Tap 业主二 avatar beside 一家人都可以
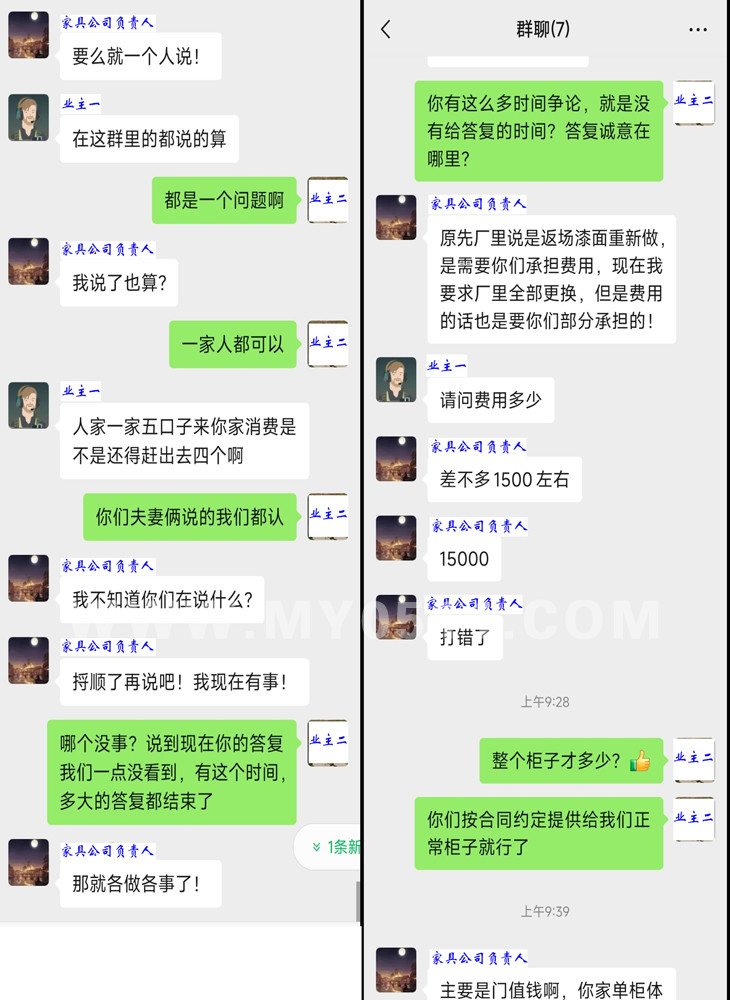The height and width of the screenshot is (1000, 730). 328,344
